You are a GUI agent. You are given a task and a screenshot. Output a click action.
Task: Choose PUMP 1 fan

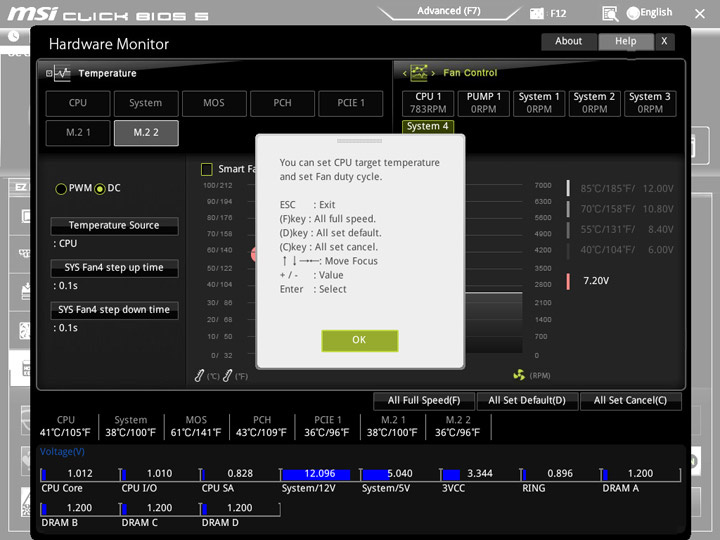484,103
